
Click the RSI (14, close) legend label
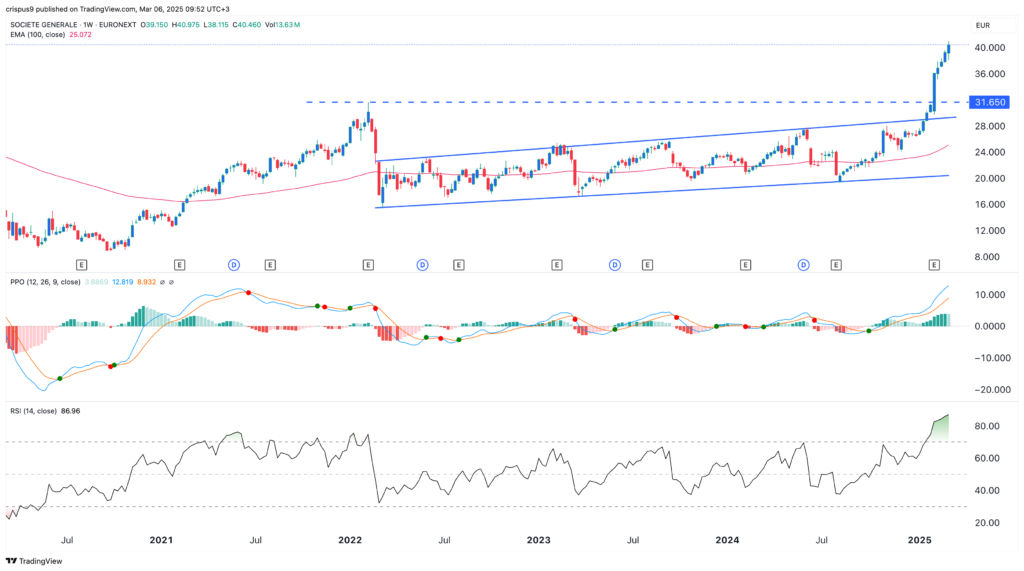(x=33, y=411)
